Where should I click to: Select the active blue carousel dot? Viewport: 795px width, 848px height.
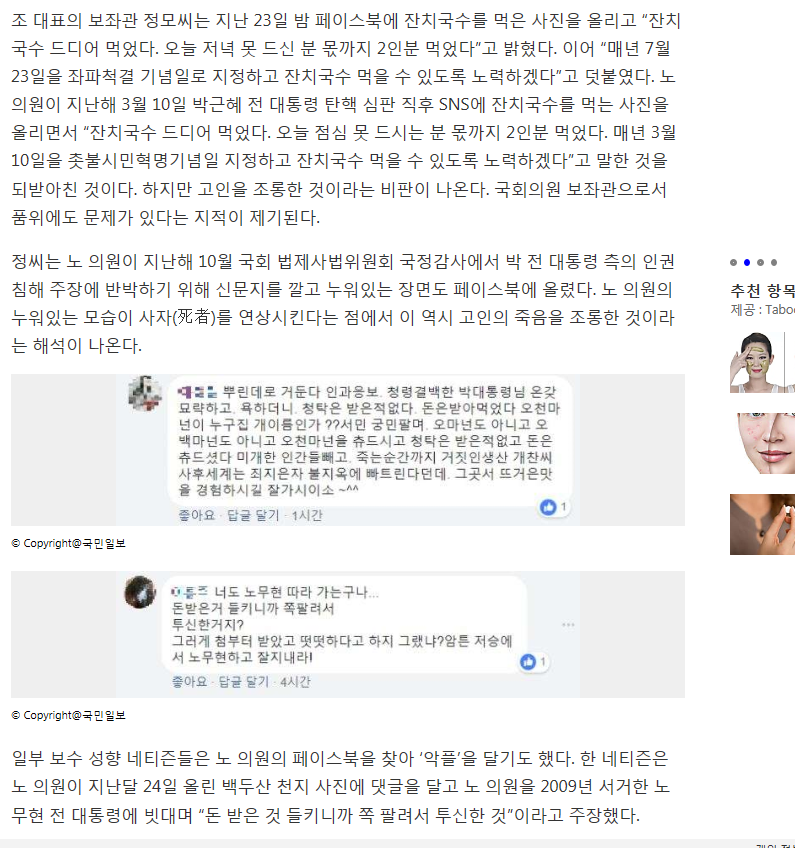(747, 262)
